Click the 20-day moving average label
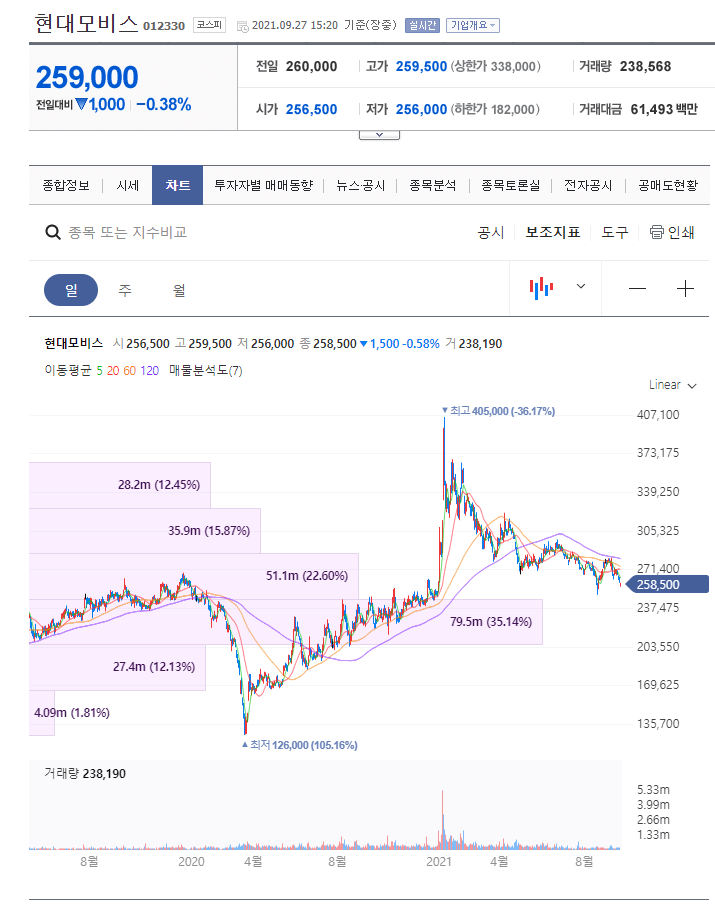The height and width of the screenshot is (909, 715). click(112, 371)
